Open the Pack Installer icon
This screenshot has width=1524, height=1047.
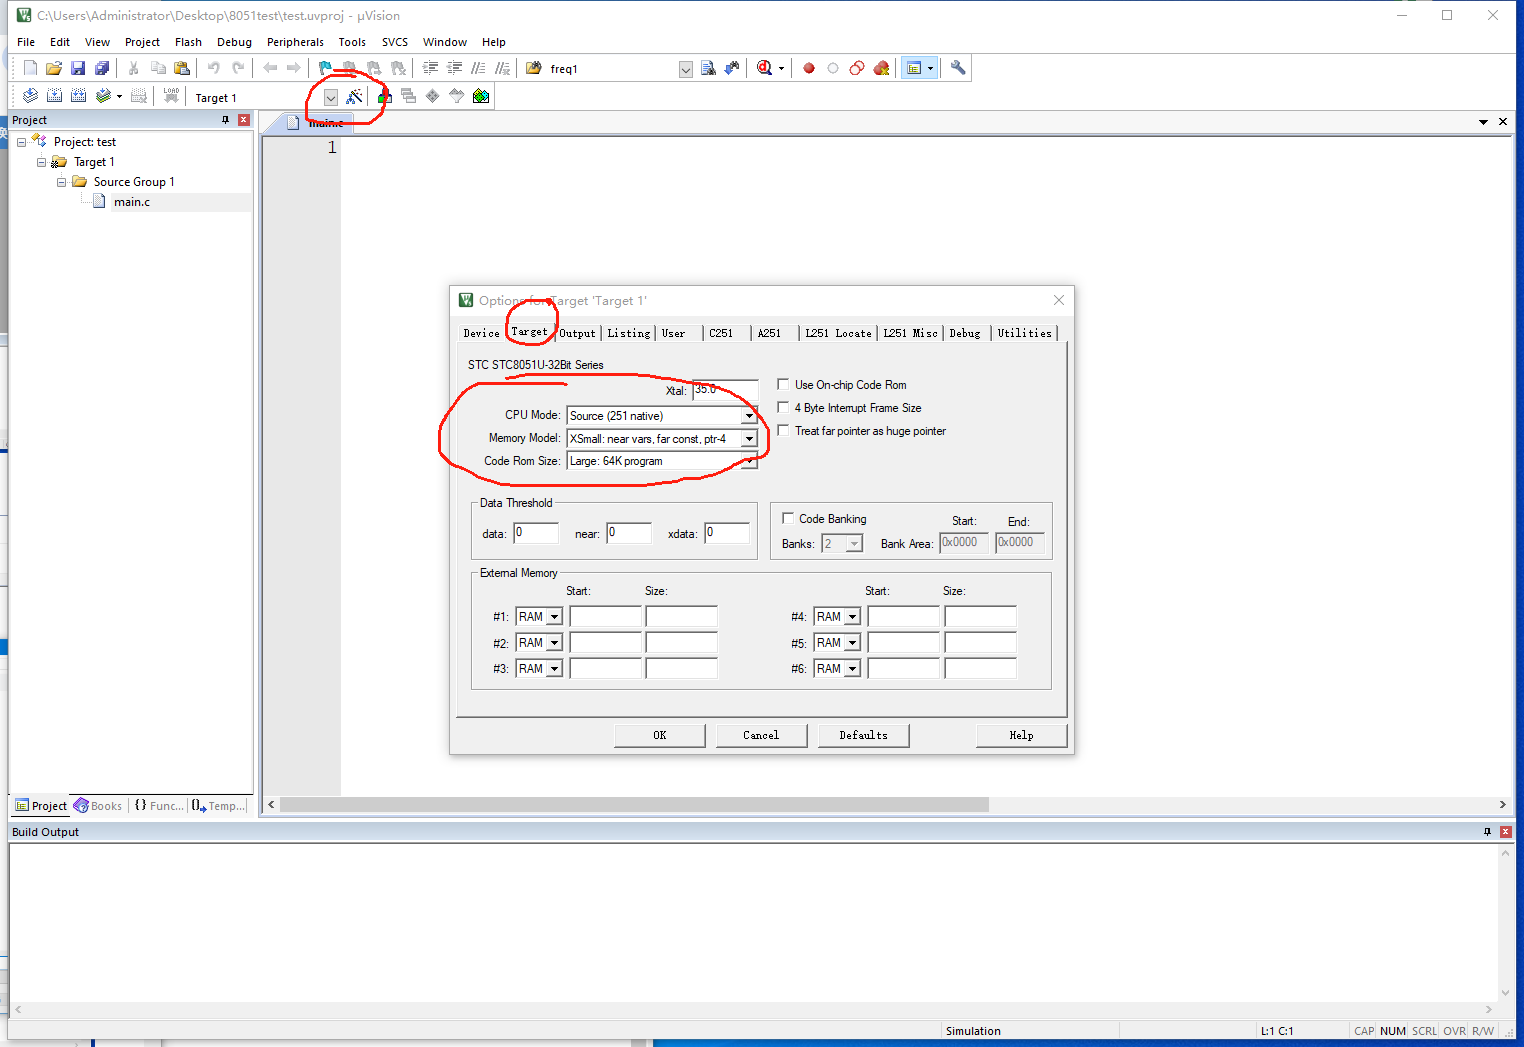point(481,96)
